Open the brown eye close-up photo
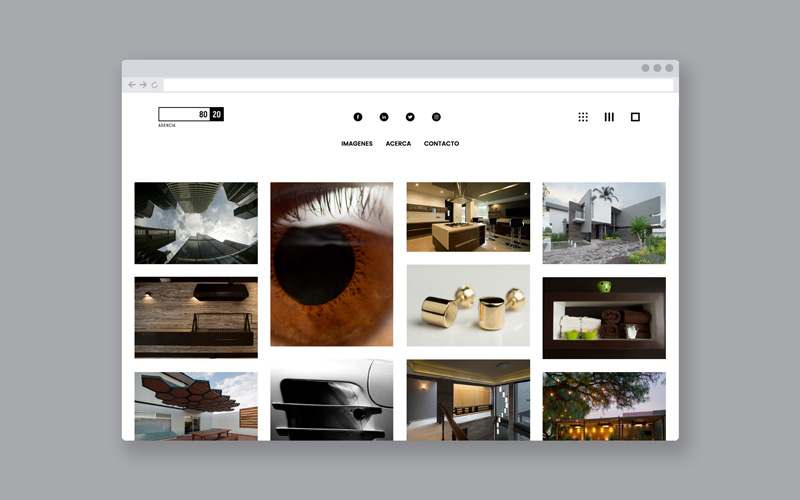 tap(332, 264)
